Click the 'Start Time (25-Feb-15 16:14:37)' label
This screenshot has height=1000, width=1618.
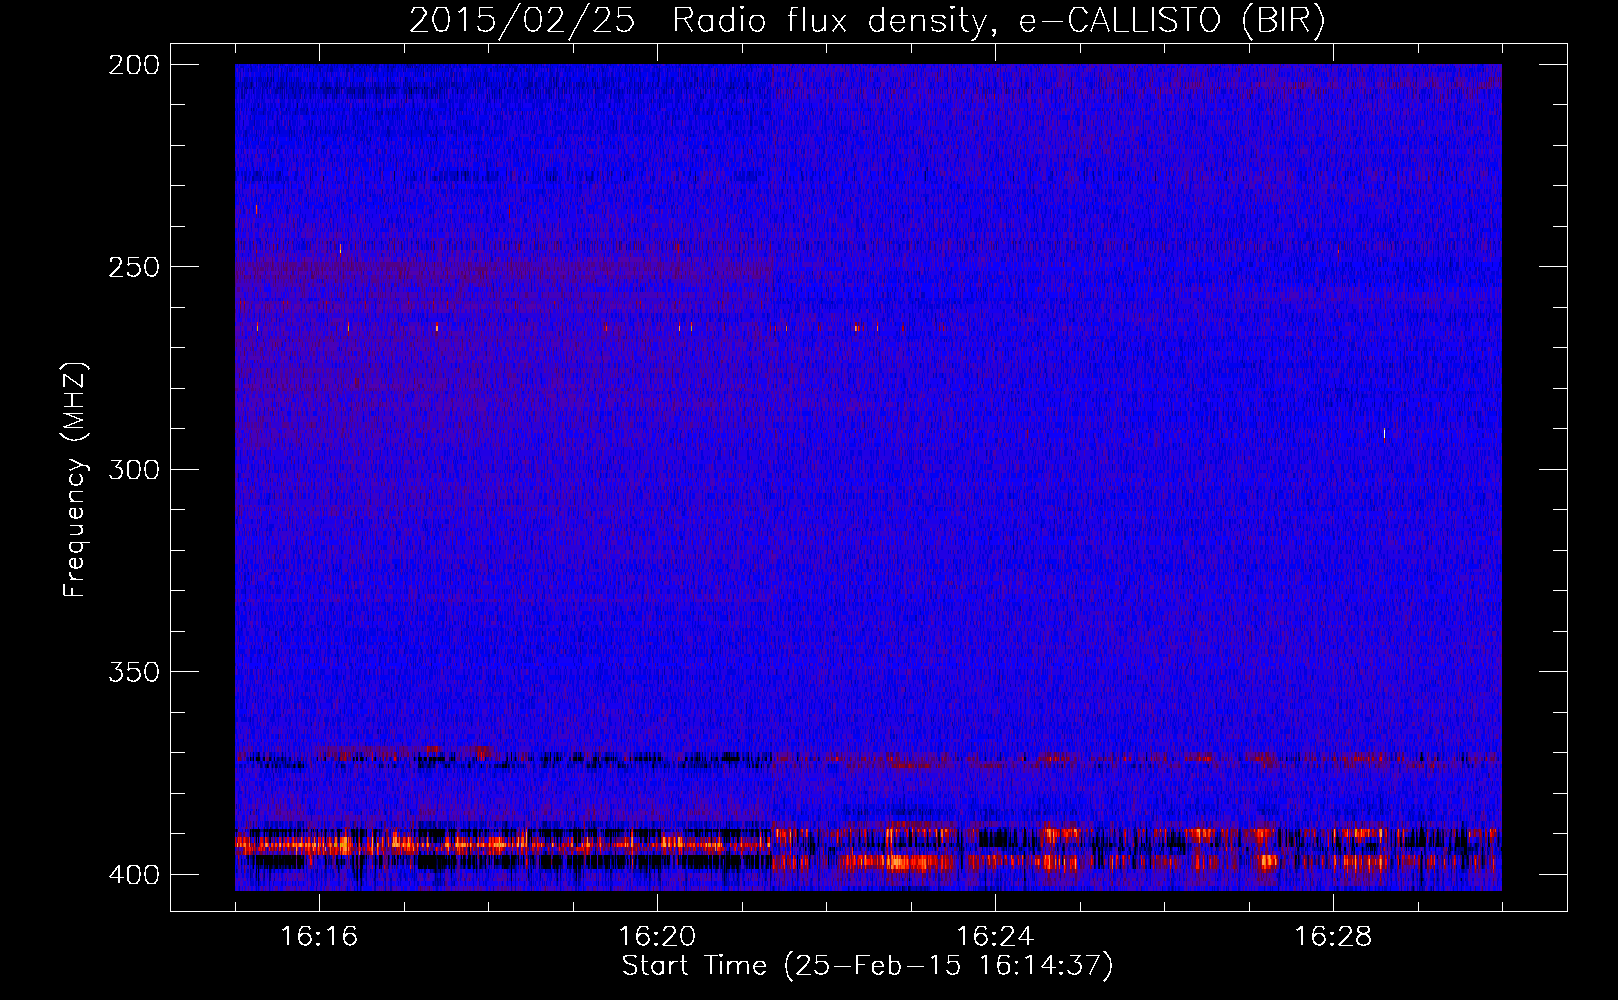[867, 966]
